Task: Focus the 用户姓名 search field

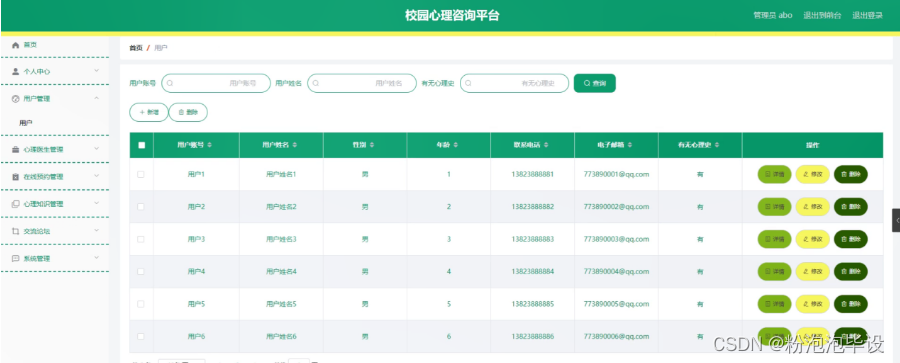Action: [x=362, y=83]
